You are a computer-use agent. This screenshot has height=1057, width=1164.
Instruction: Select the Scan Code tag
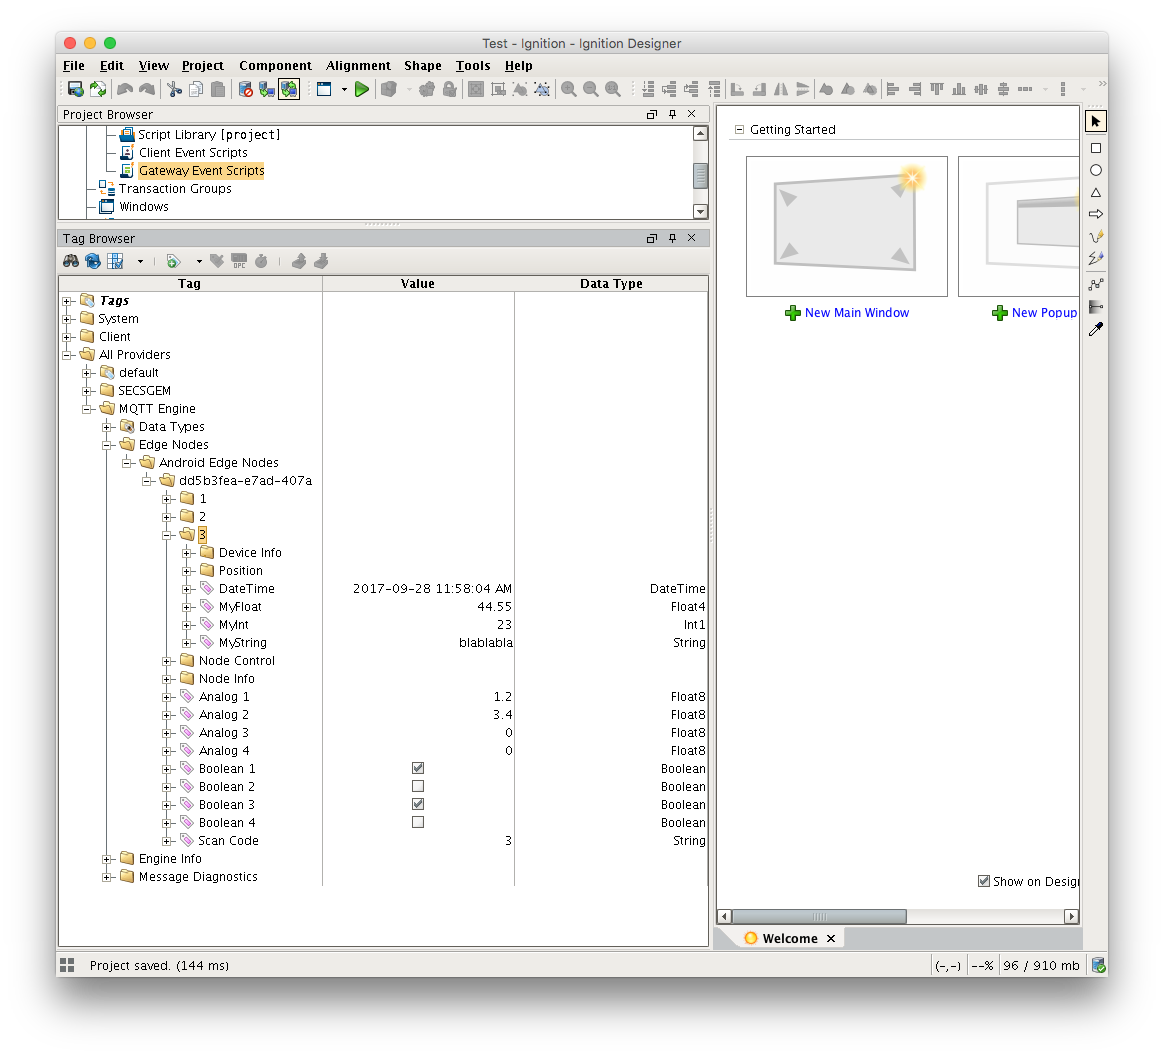coord(229,841)
